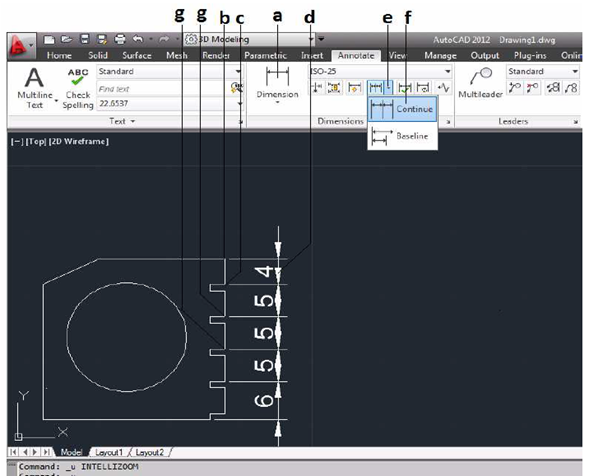Click the Add Leader icon
The width and height of the screenshot is (589, 476).
[x=515, y=88]
